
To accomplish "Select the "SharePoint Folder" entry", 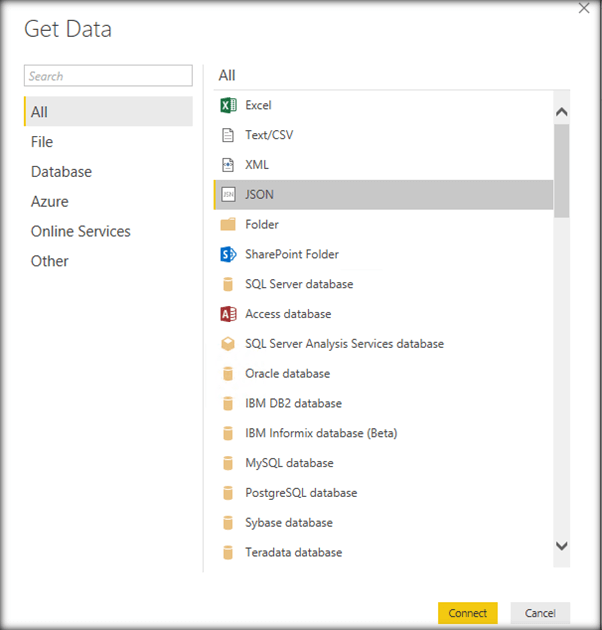I will [x=383, y=254].
